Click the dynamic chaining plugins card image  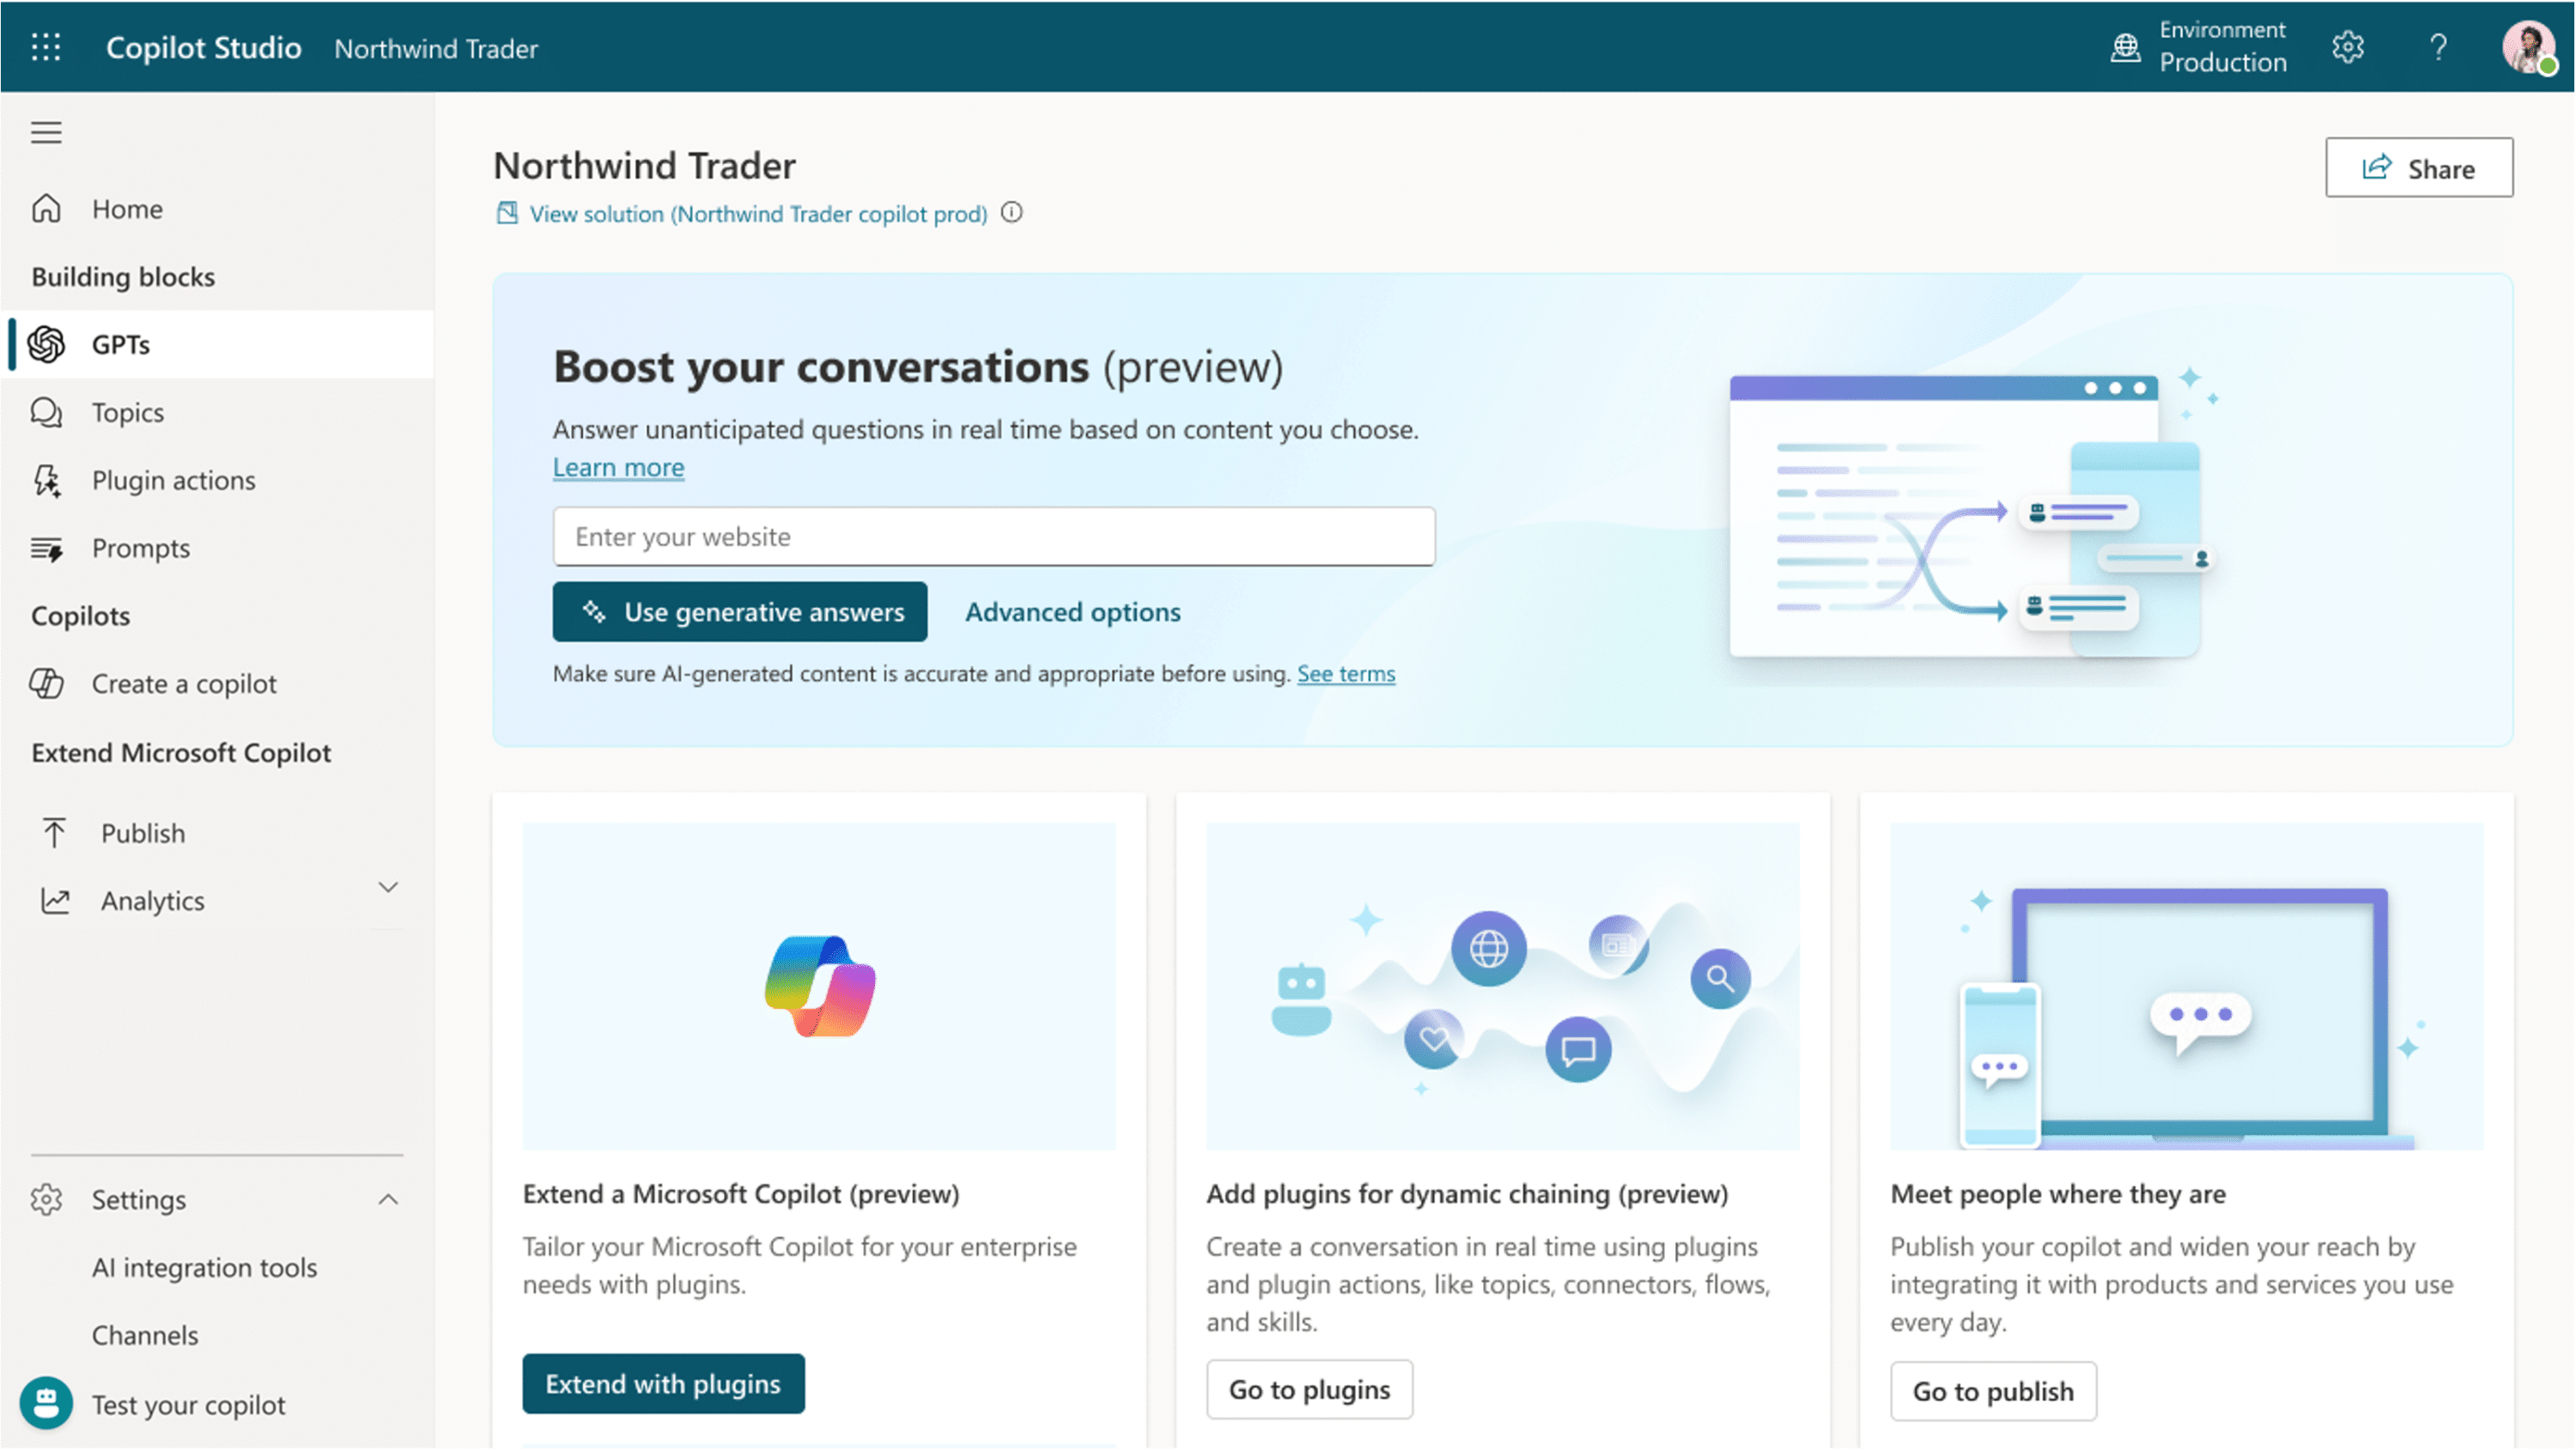point(1503,986)
